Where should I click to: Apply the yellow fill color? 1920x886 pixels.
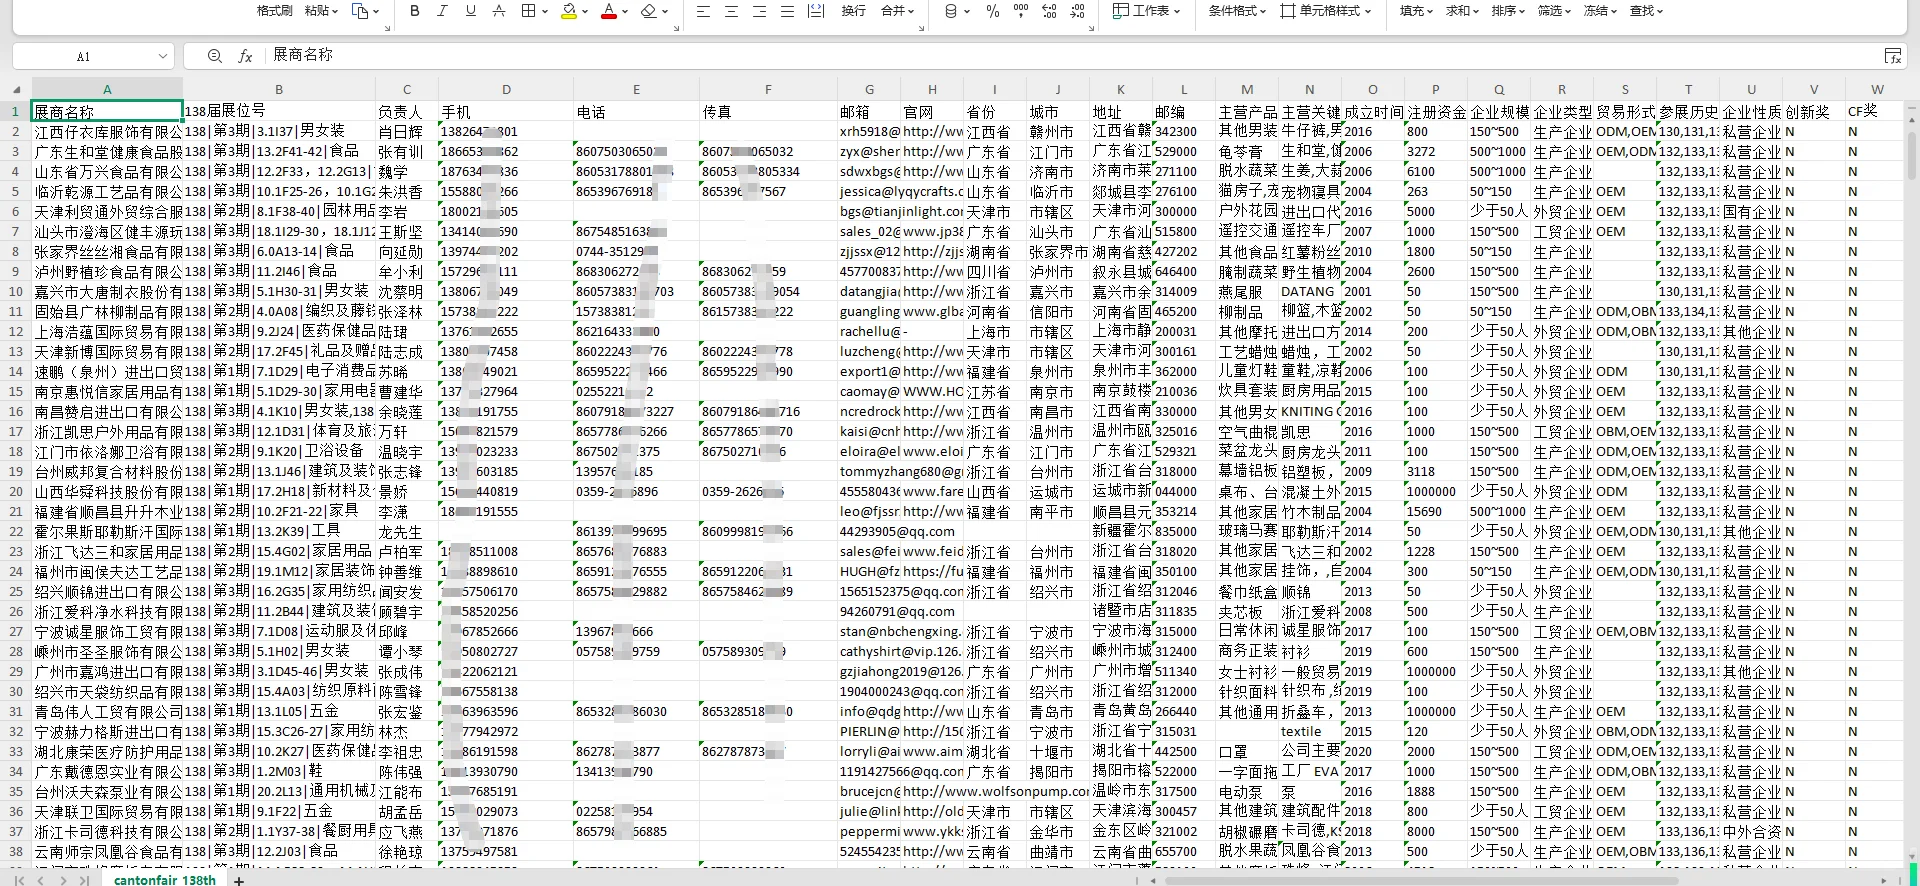coord(569,11)
